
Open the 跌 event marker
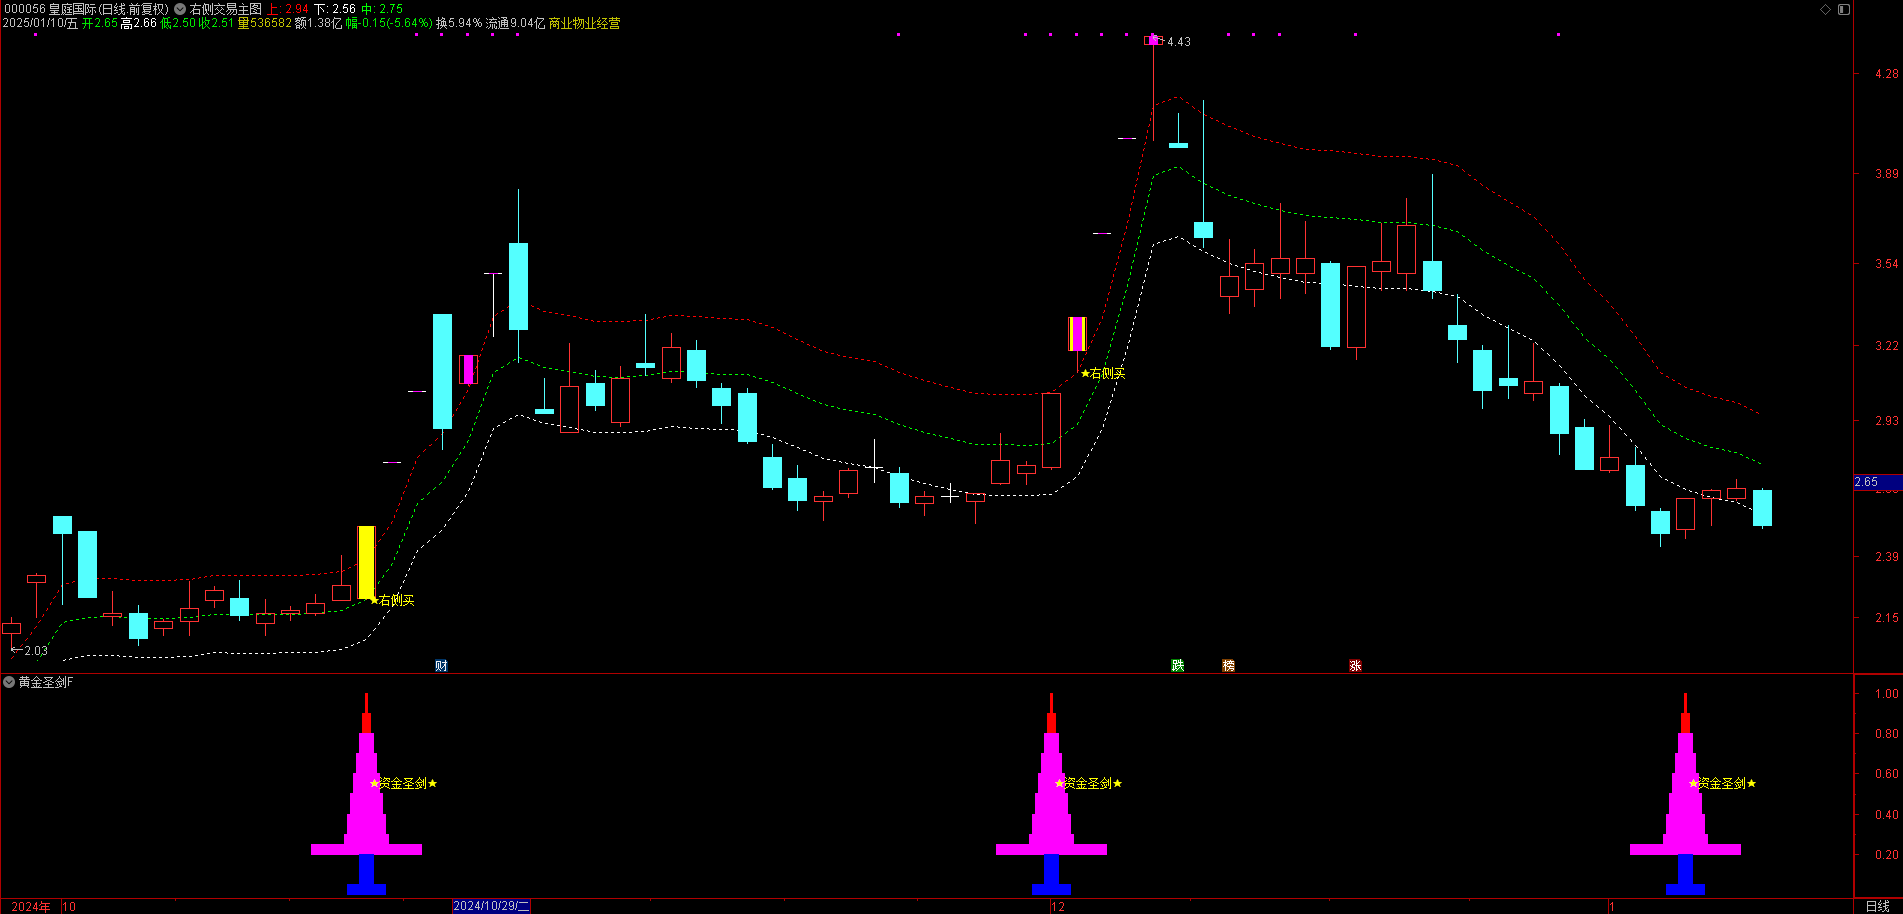pyautogui.click(x=1178, y=666)
